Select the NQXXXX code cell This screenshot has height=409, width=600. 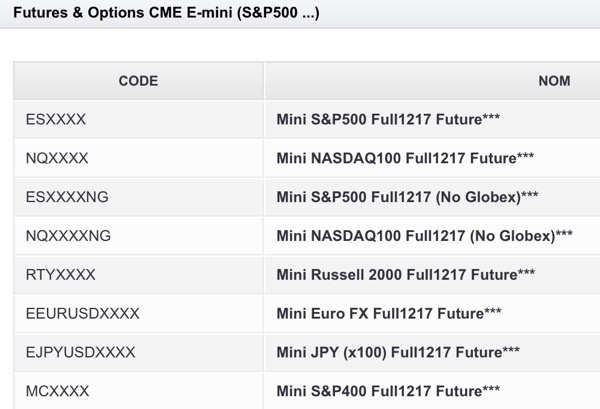click(x=57, y=158)
